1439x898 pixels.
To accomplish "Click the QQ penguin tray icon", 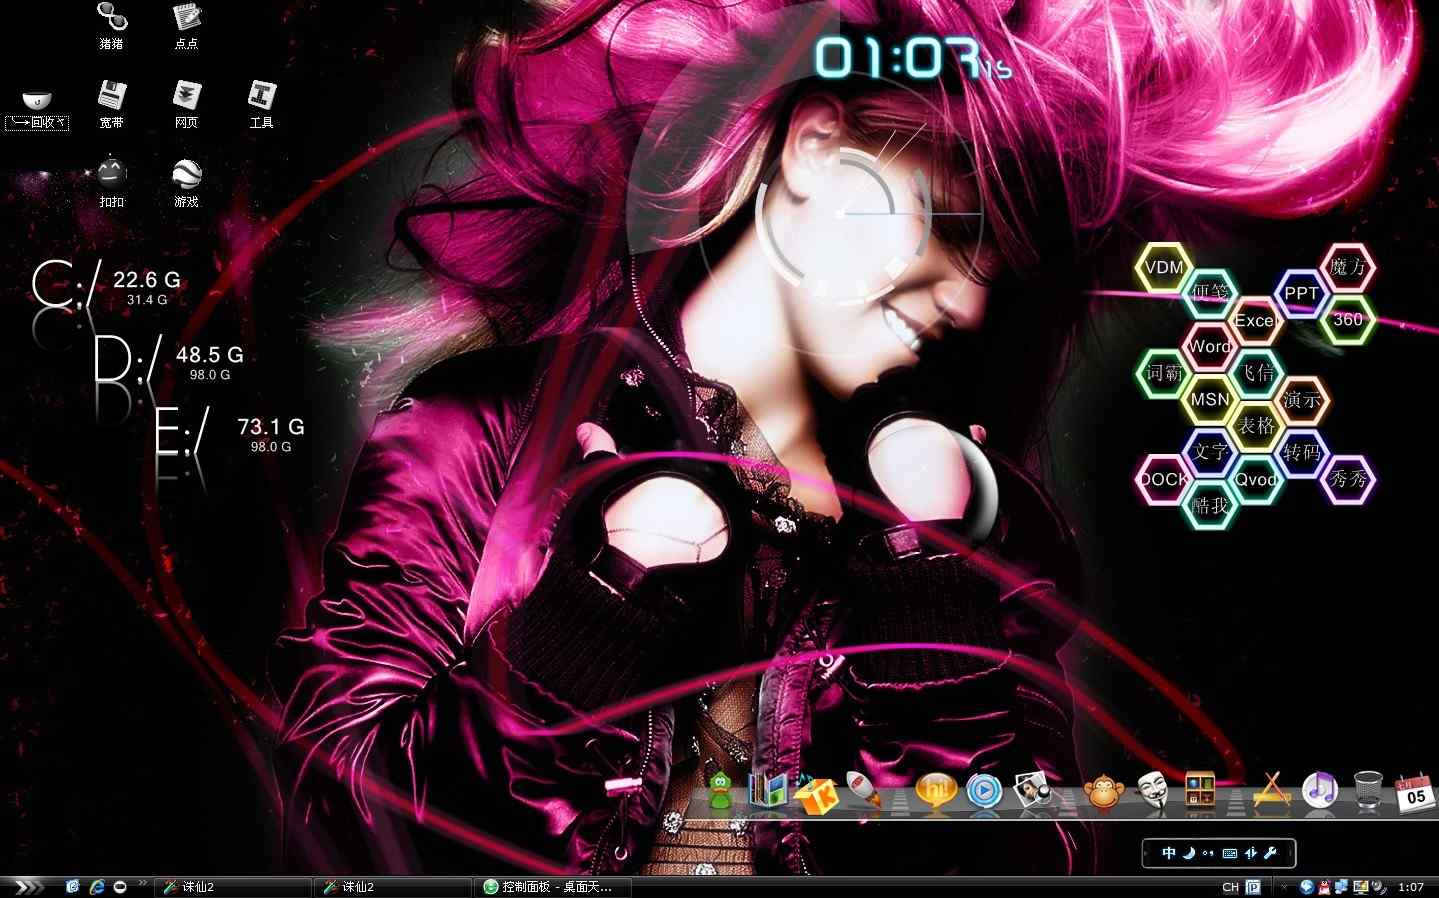I will point(1325,887).
